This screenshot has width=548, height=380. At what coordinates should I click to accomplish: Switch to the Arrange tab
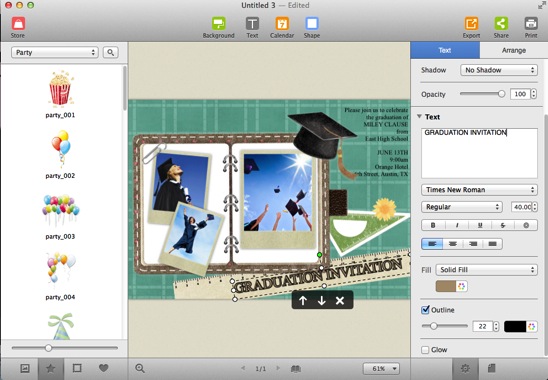514,50
